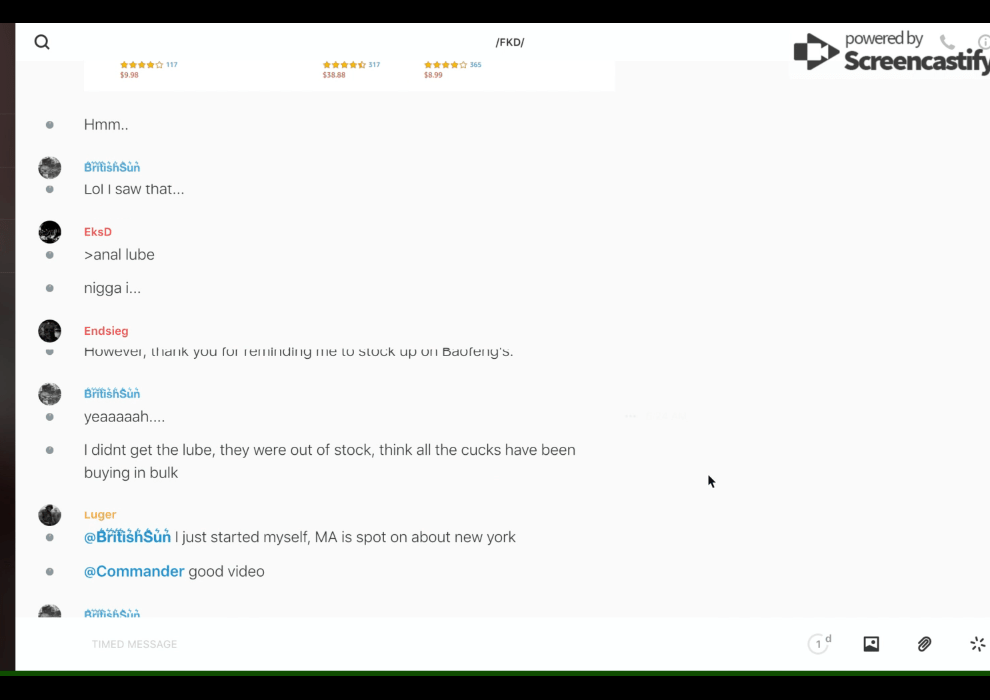This screenshot has width=990, height=700.
Task: Click the EksD username
Action: coord(98,232)
